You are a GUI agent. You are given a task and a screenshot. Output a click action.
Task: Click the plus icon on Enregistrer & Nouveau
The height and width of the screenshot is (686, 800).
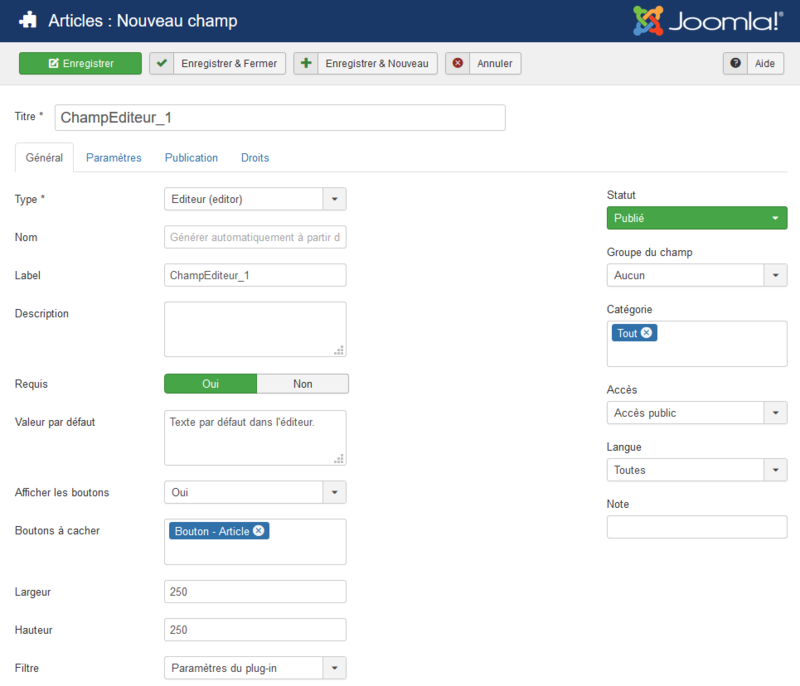click(306, 63)
